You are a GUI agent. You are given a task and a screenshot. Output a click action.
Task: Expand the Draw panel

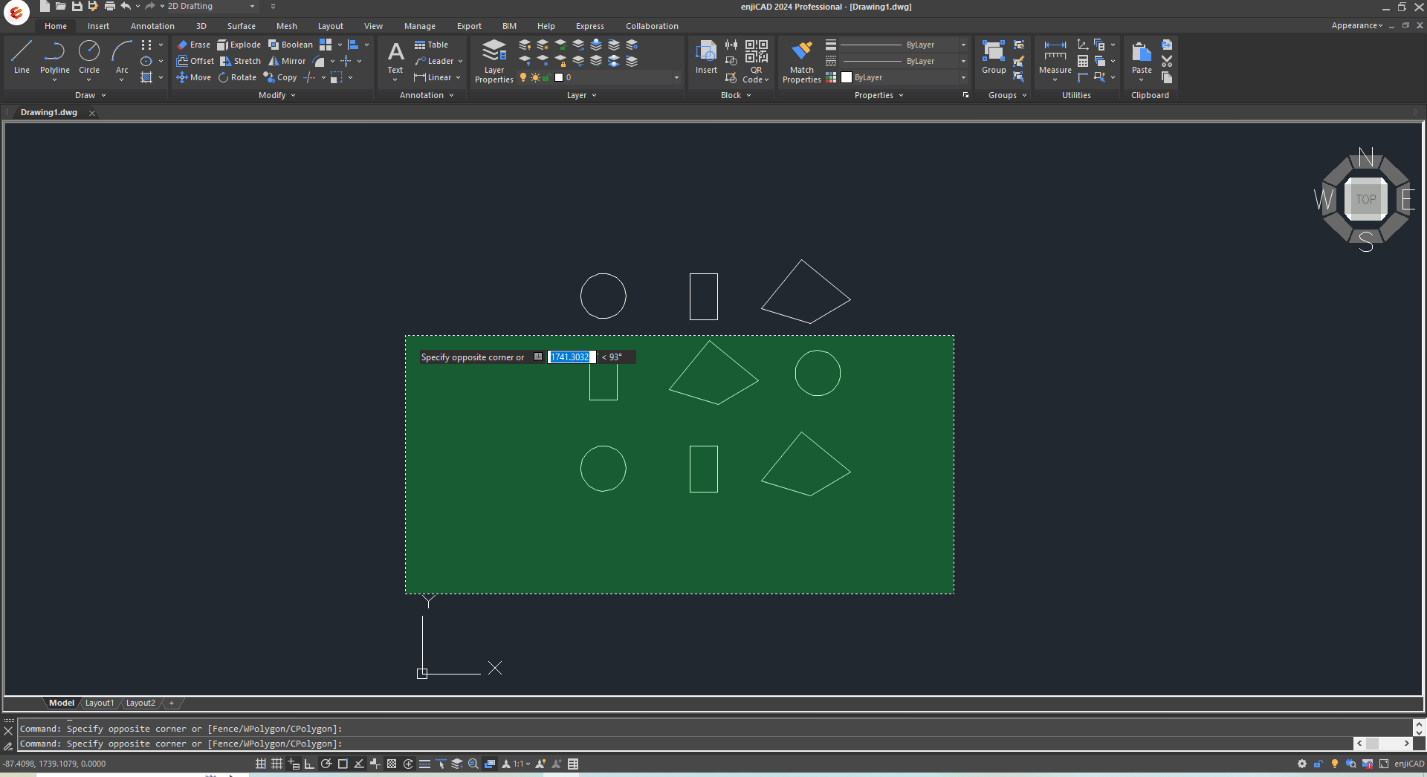pos(89,95)
